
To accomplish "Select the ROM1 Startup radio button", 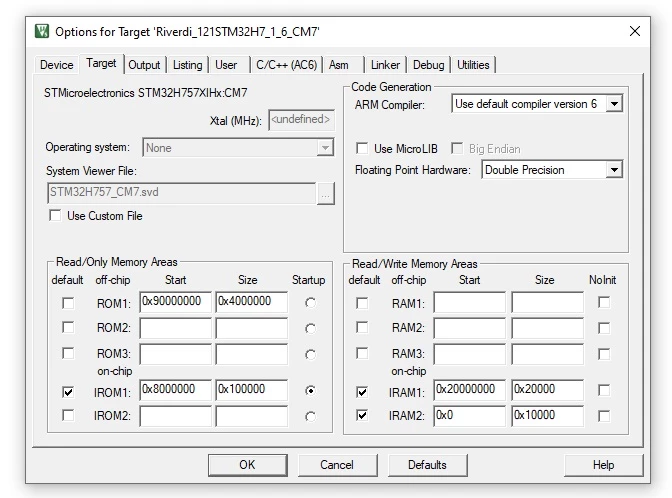I will (x=310, y=303).
